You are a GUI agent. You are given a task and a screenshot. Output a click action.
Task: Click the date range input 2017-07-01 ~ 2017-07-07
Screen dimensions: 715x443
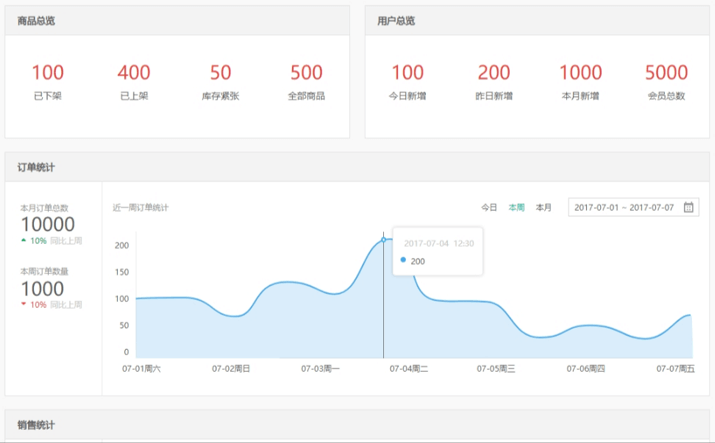pyautogui.click(x=623, y=207)
